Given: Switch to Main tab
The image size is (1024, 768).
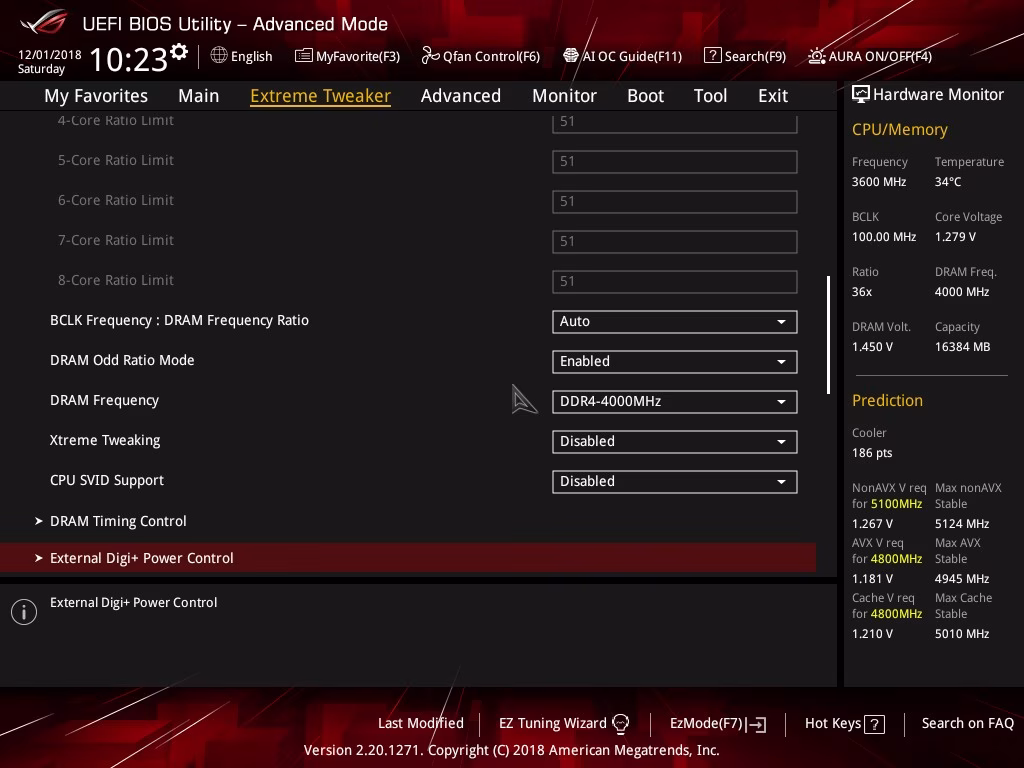Looking at the screenshot, I should pyautogui.click(x=199, y=96).
